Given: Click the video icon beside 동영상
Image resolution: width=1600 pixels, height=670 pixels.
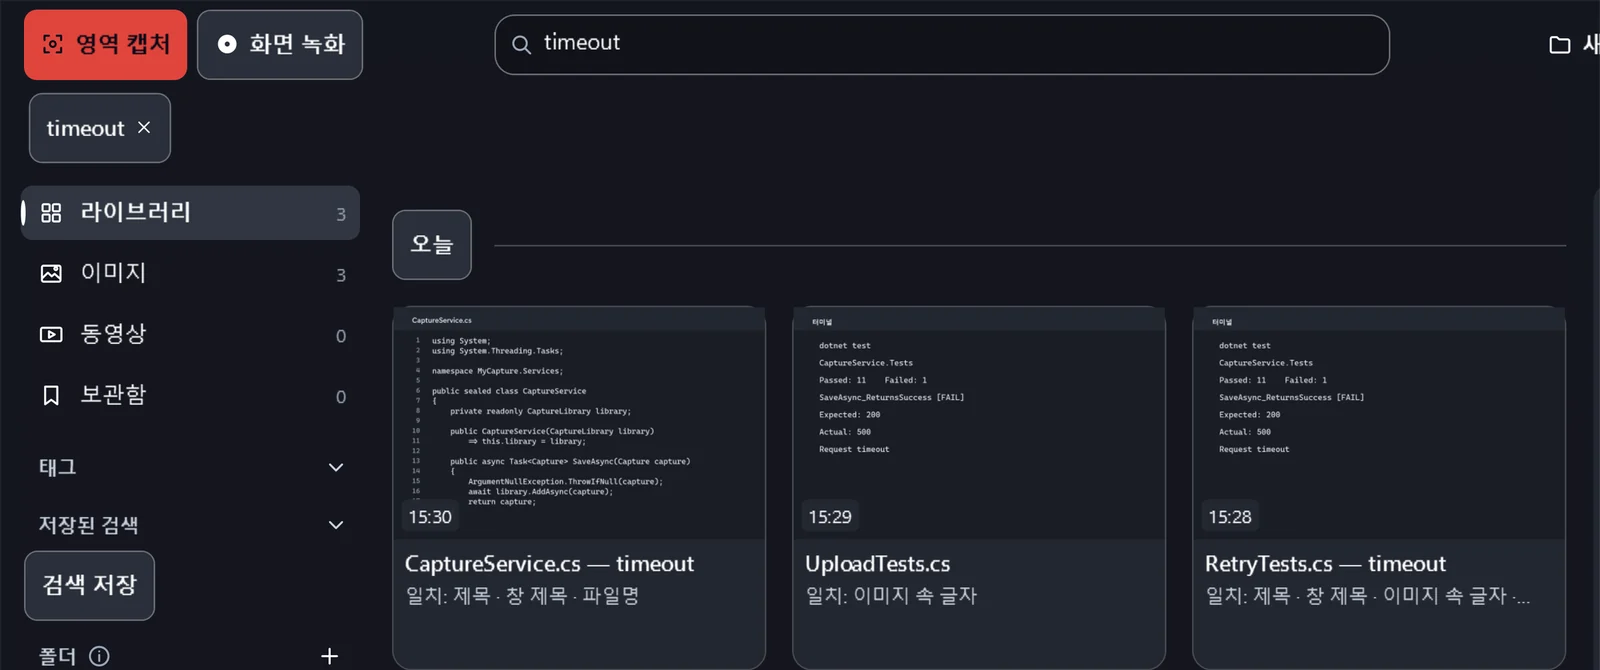Looking at the screenshot, I should [51, 335].
